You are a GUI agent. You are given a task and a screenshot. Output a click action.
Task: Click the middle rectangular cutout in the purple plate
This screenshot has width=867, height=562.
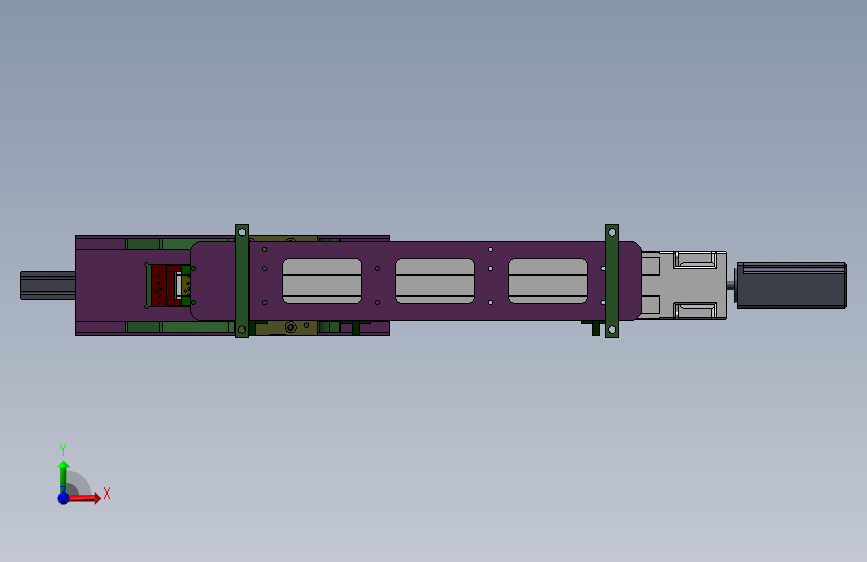[x=435, y=281]
